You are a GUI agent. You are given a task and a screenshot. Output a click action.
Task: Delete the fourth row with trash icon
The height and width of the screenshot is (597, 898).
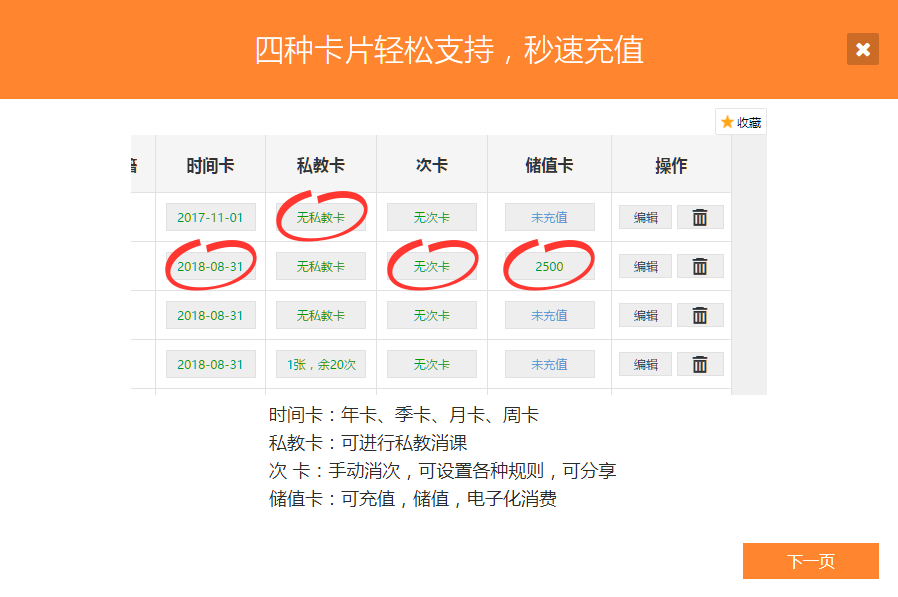click(700, 364)
